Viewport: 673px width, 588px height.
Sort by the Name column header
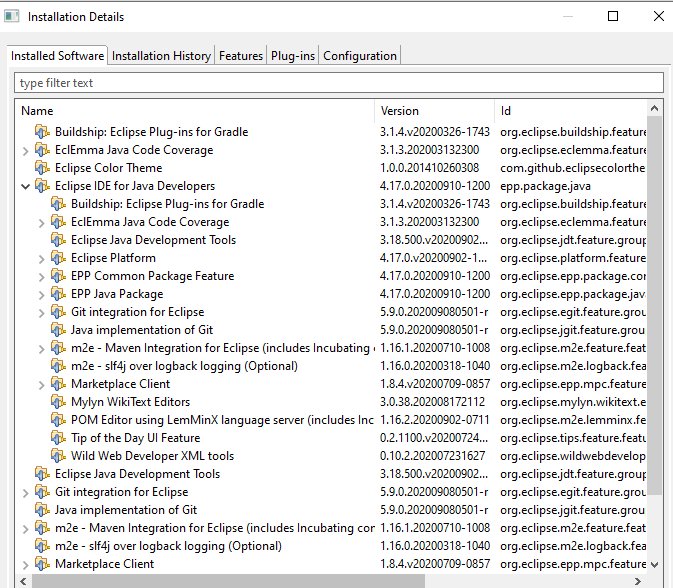pyautogui.click(x=195, y=111)
